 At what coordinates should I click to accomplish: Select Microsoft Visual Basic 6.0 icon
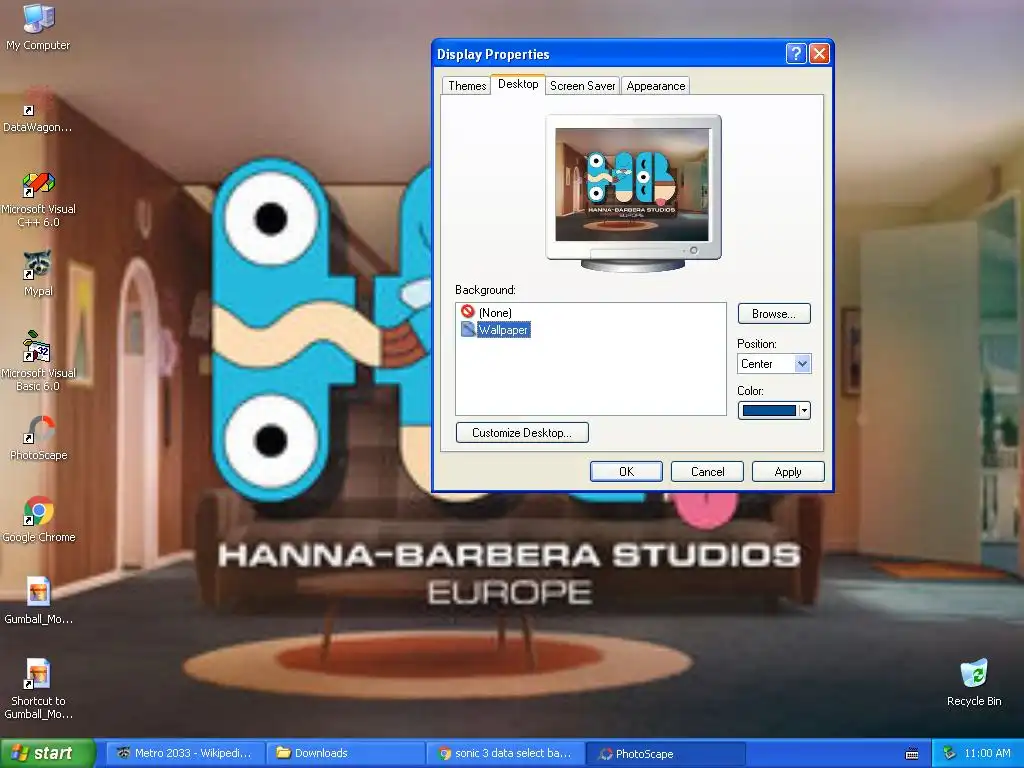pyautogui.click(x=38, y=361)
